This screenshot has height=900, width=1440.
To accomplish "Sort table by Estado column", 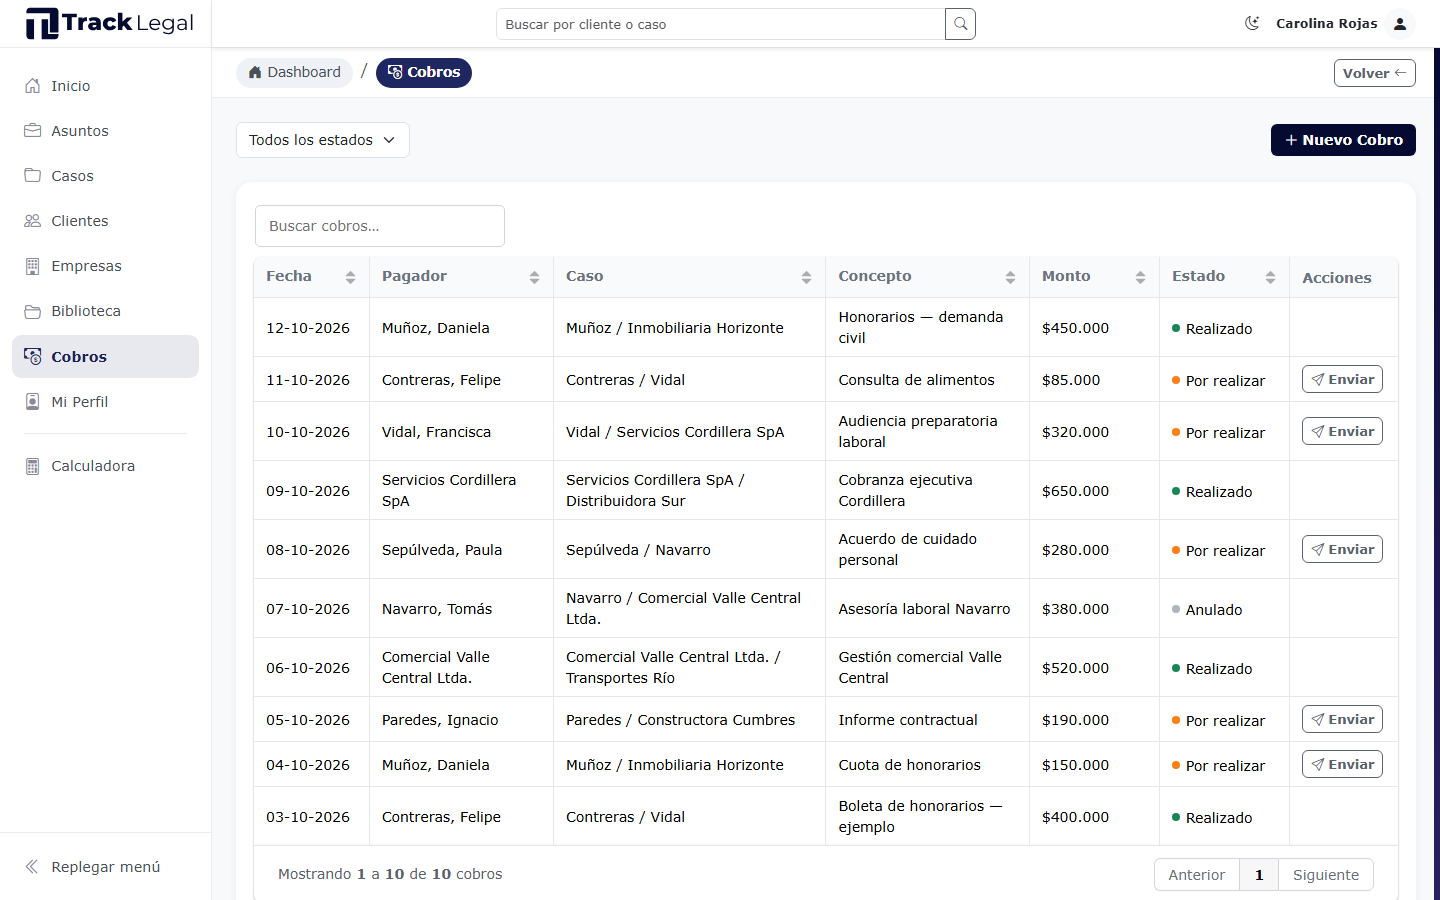I will click(1224, 277).
